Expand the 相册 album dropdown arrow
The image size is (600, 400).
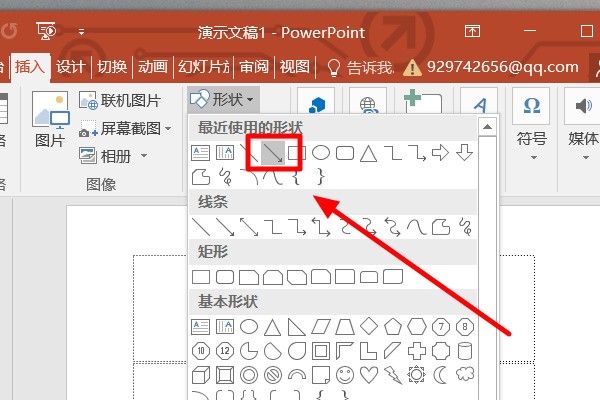143,156
